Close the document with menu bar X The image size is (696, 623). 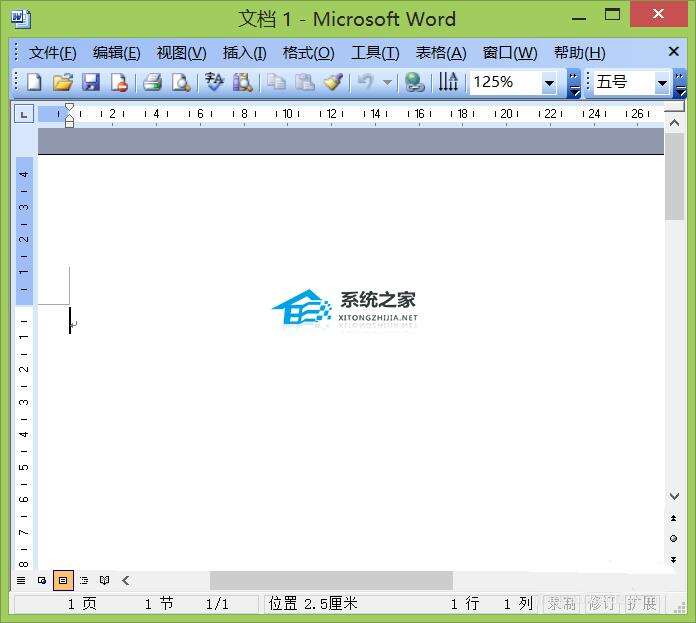[x=674, y=51]
